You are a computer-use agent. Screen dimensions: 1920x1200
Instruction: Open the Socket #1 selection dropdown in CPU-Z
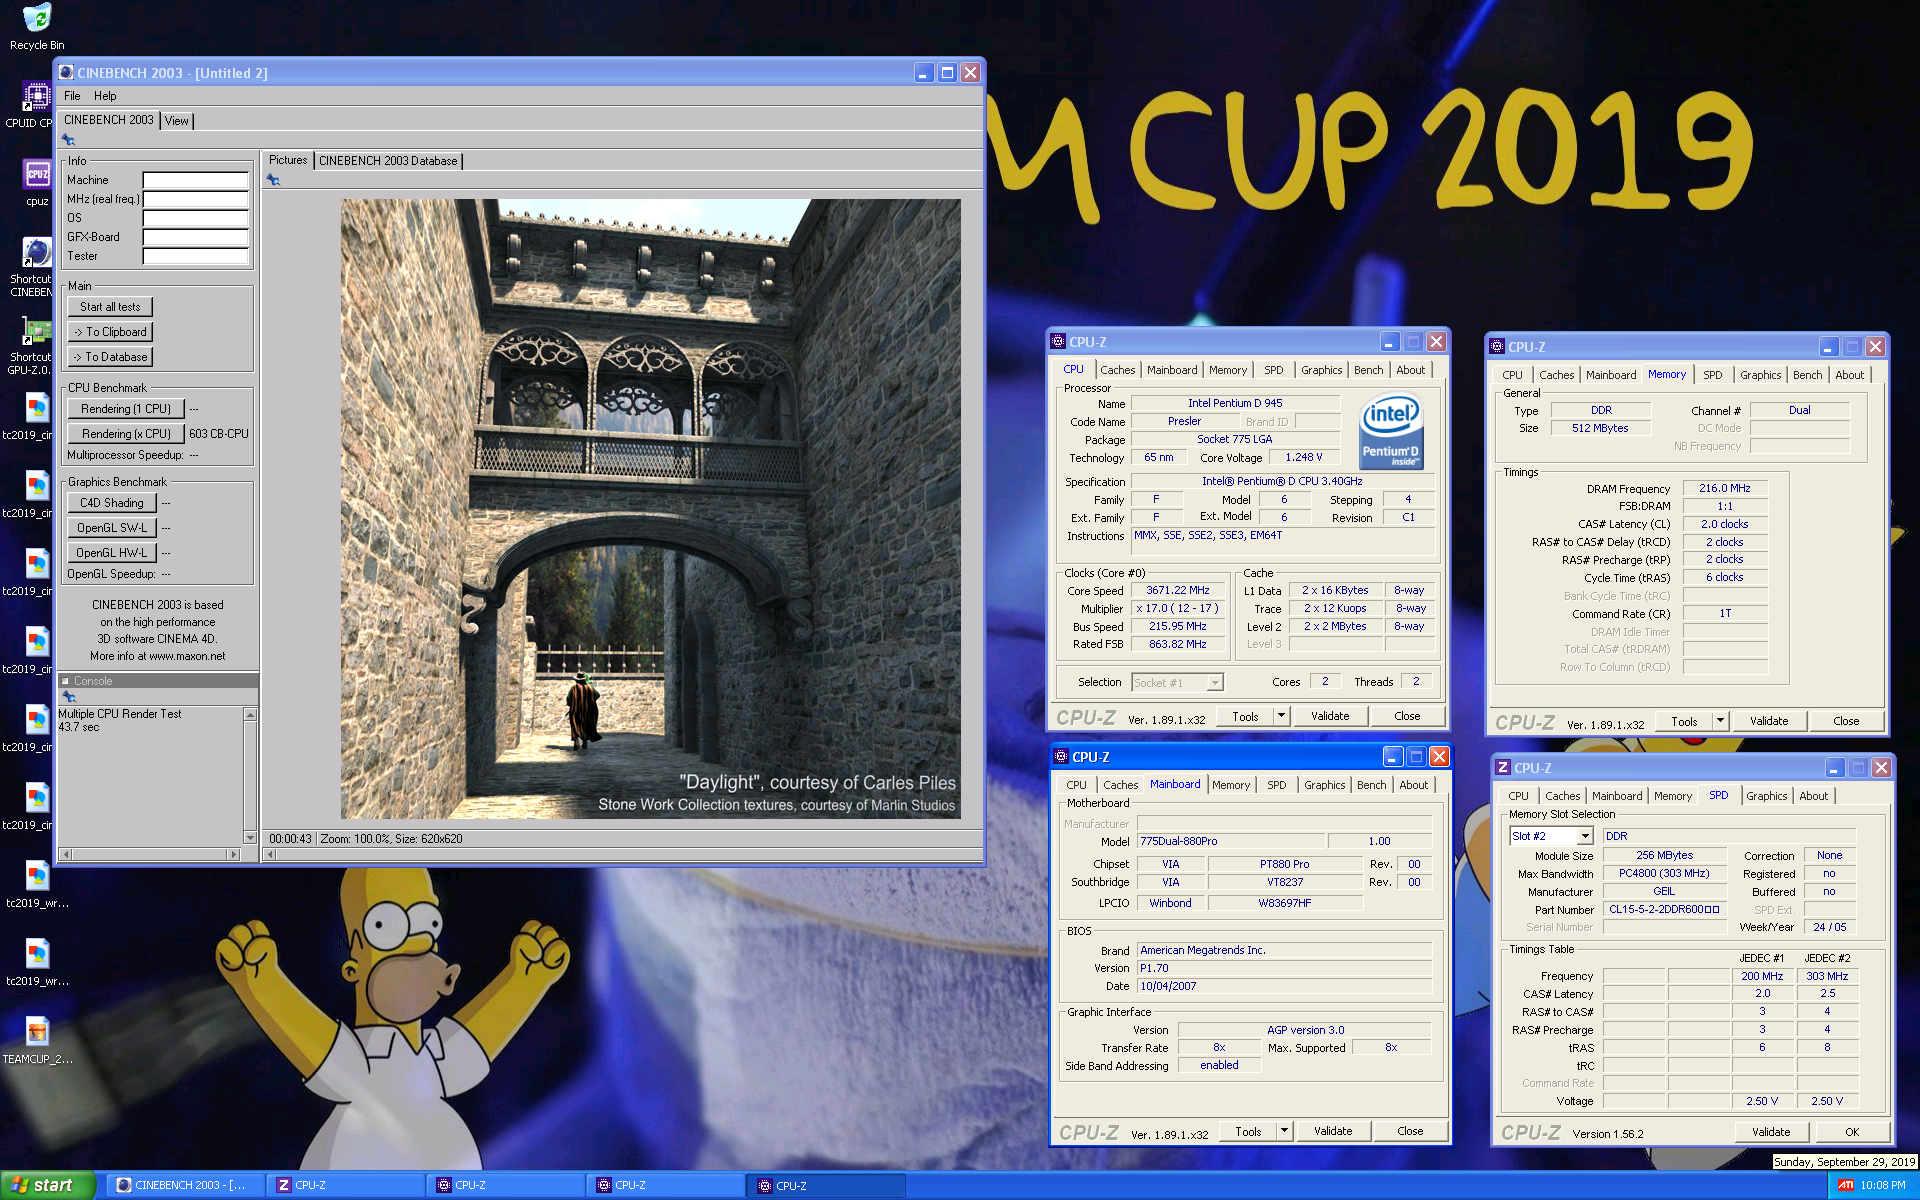coord(1215,683)
